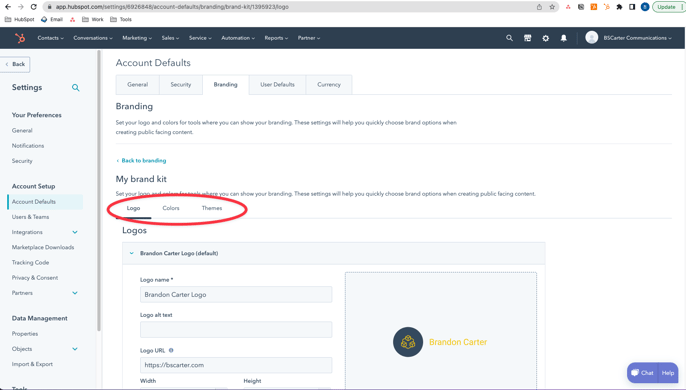This screenshot has height=390, width=686.
Task: Open Account Defaults in sidebar
Action: click(46, 202)
